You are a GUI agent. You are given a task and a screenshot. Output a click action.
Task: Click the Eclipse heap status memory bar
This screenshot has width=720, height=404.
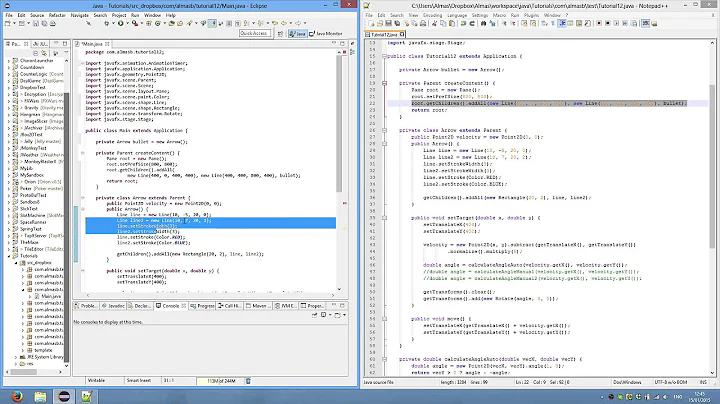click(x=220, y=381)
